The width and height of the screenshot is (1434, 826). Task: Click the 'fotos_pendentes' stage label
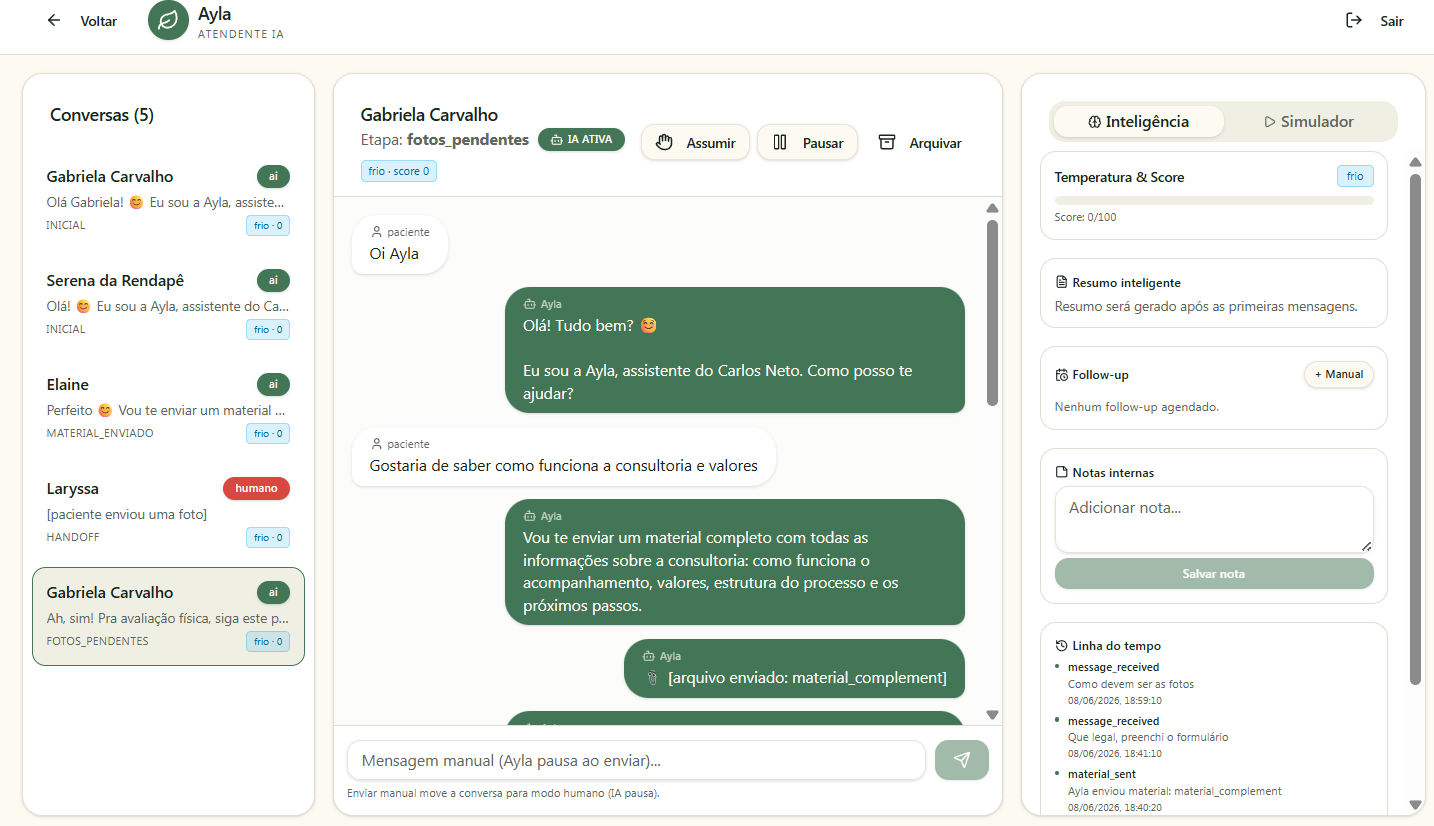[468, 140]
